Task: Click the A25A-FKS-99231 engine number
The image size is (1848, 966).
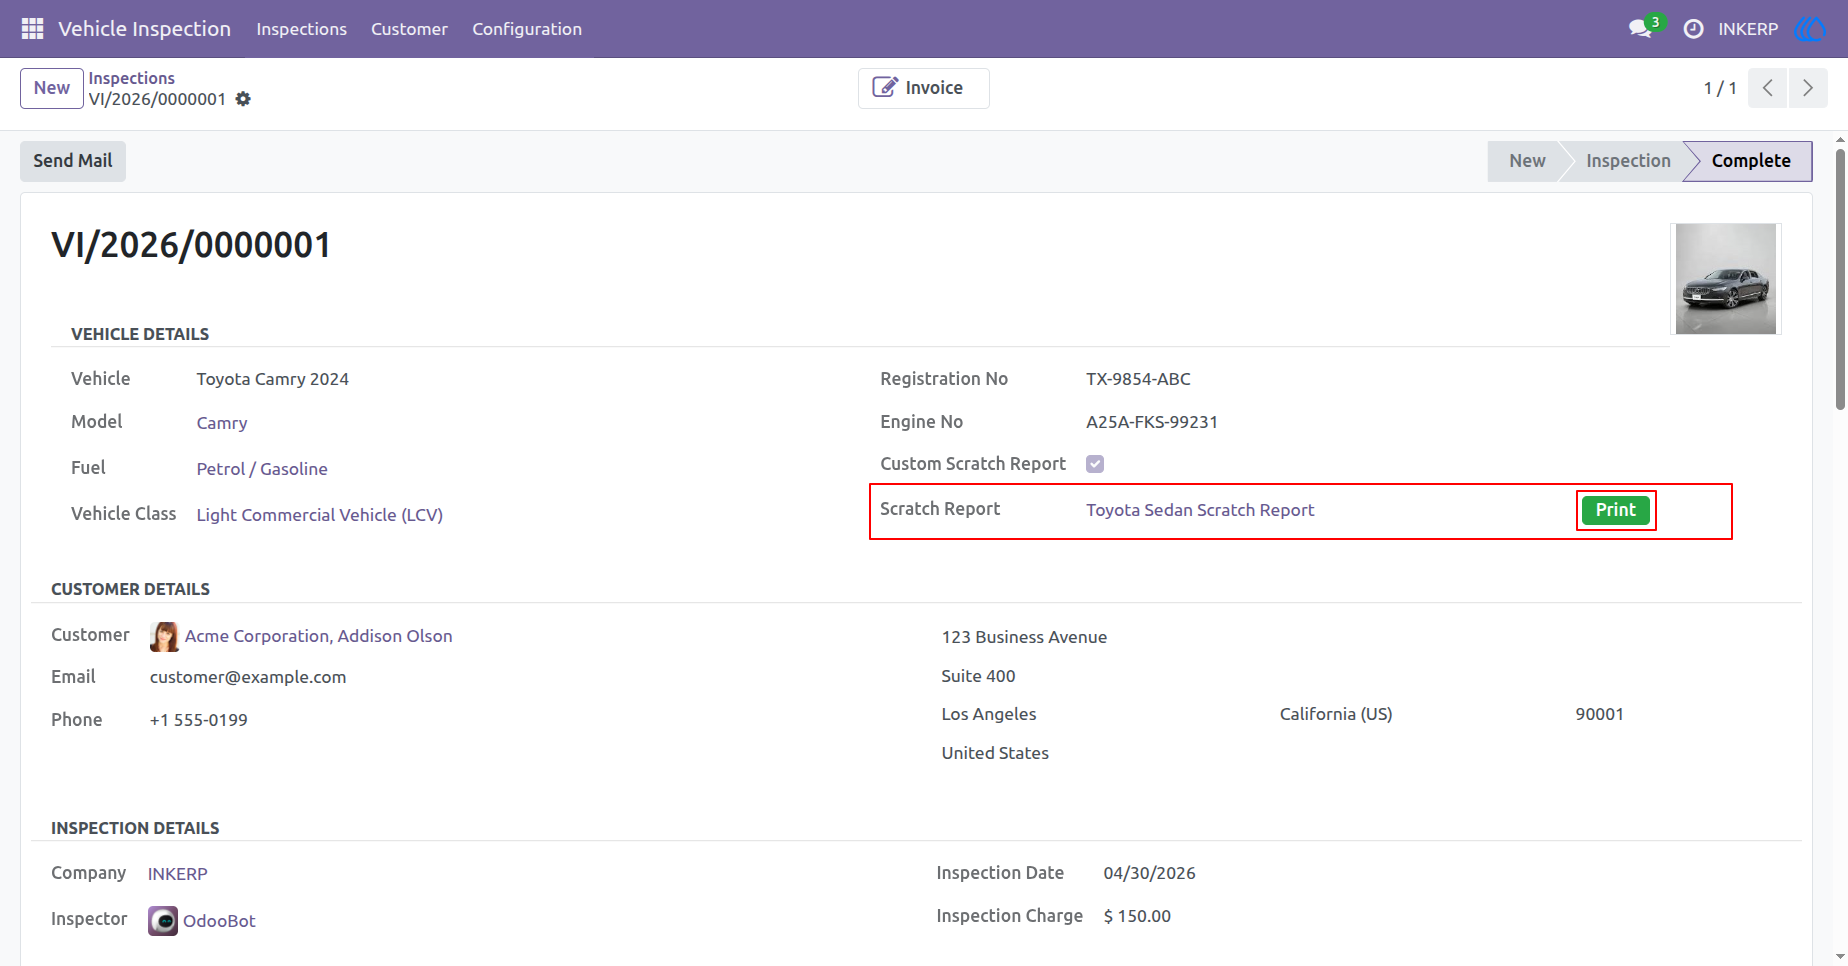Action: [1152, 422]
